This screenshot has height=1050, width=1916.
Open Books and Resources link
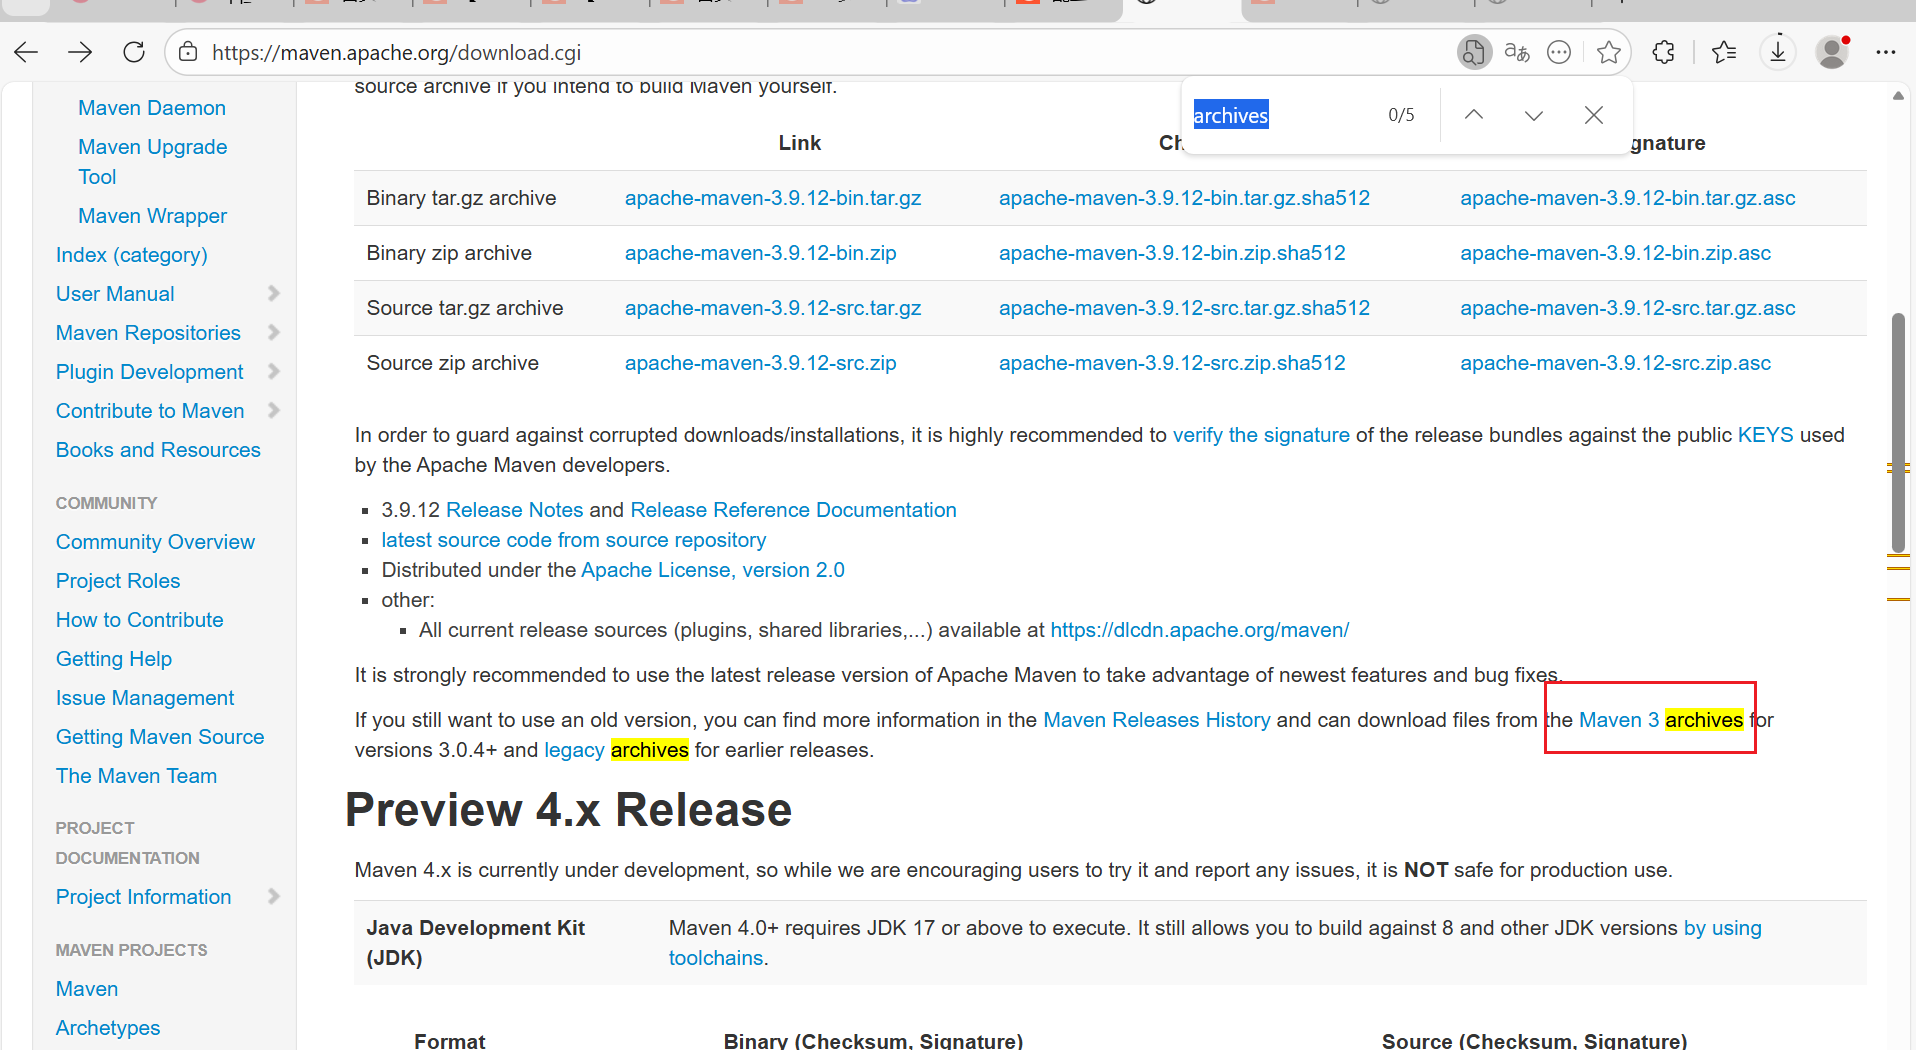pos(158,450)
